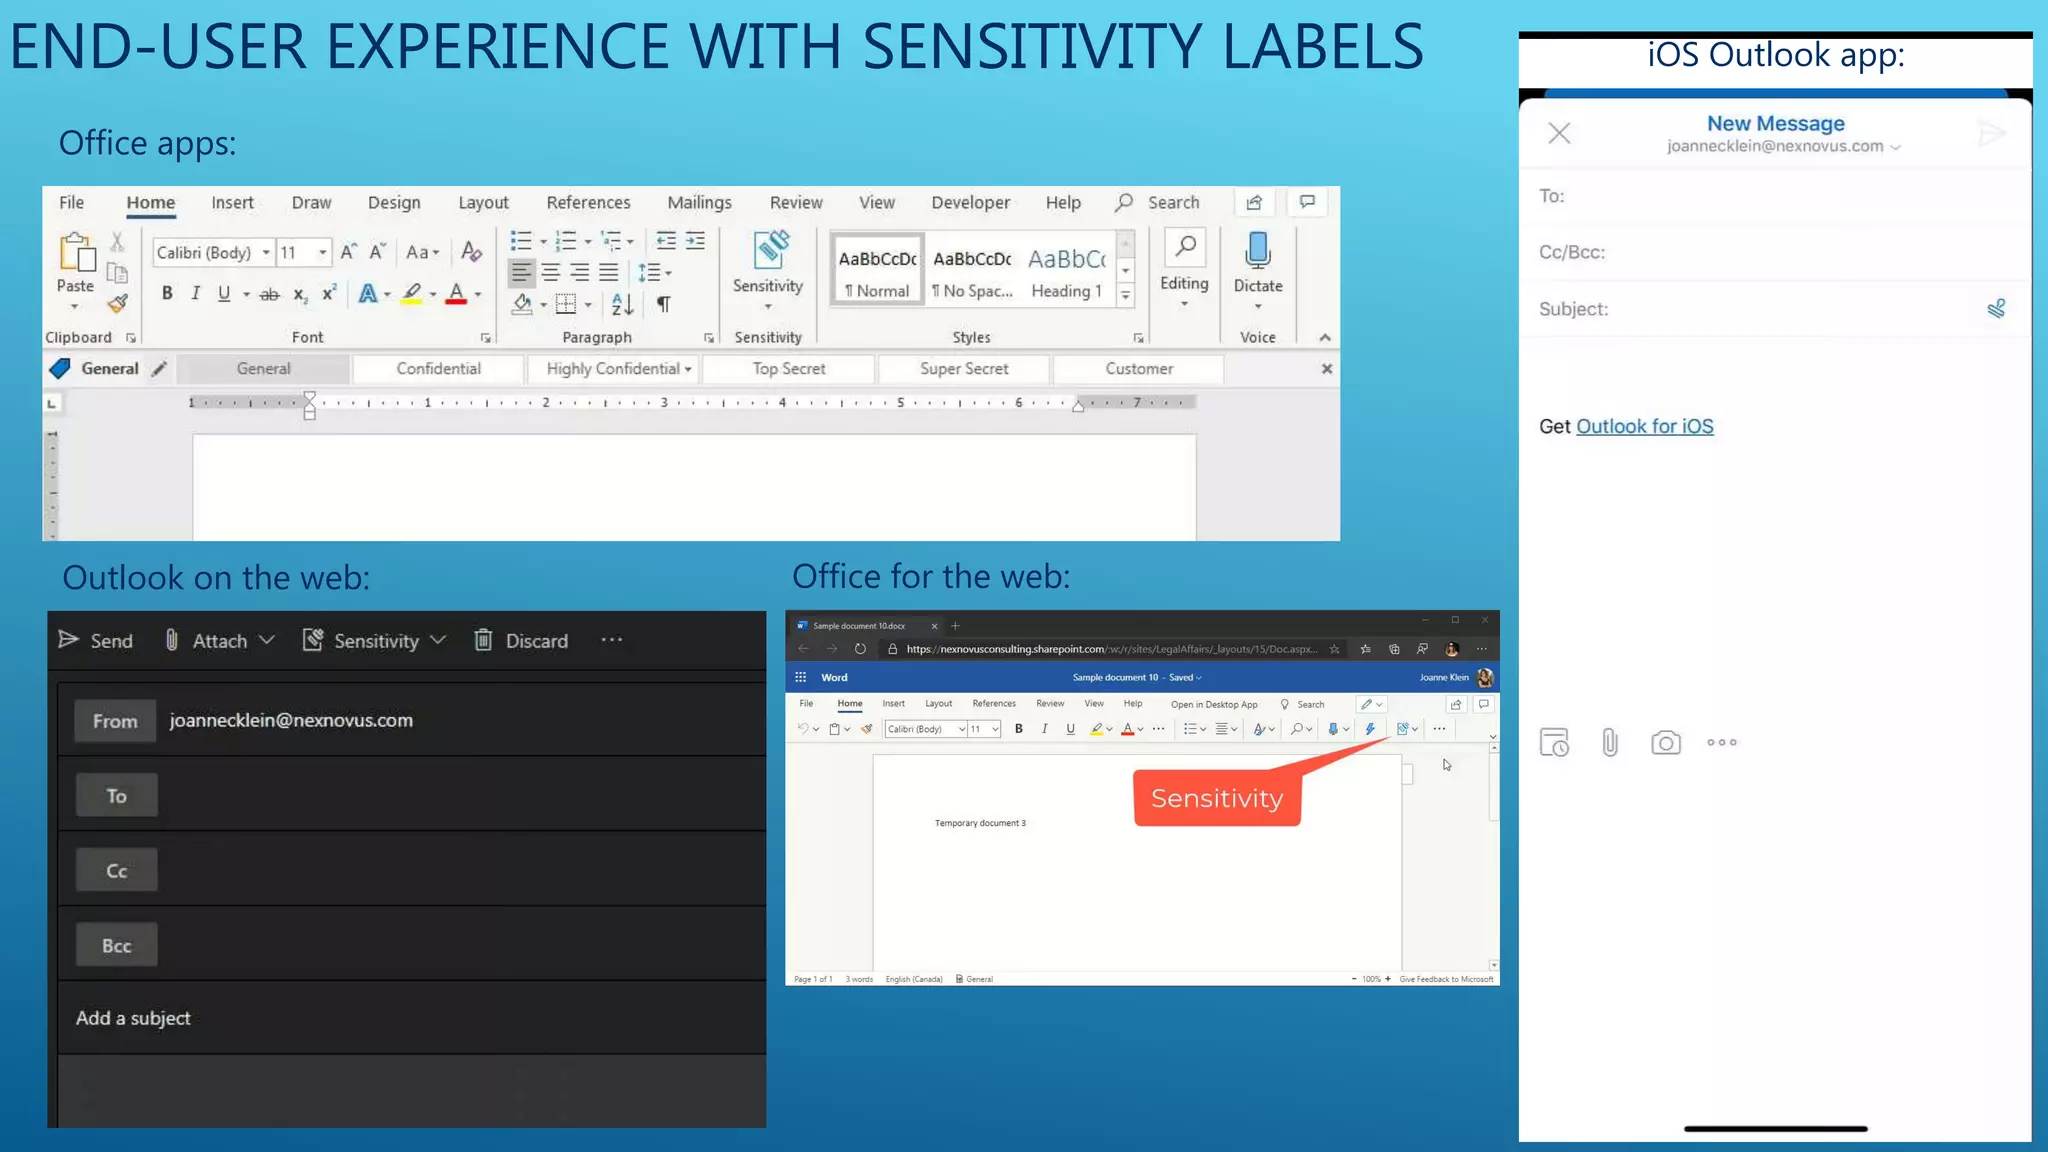The height and width of the screenshot is (1152, 2048).
Task: Click the address bar in Office web browser
Action: 1112,649
